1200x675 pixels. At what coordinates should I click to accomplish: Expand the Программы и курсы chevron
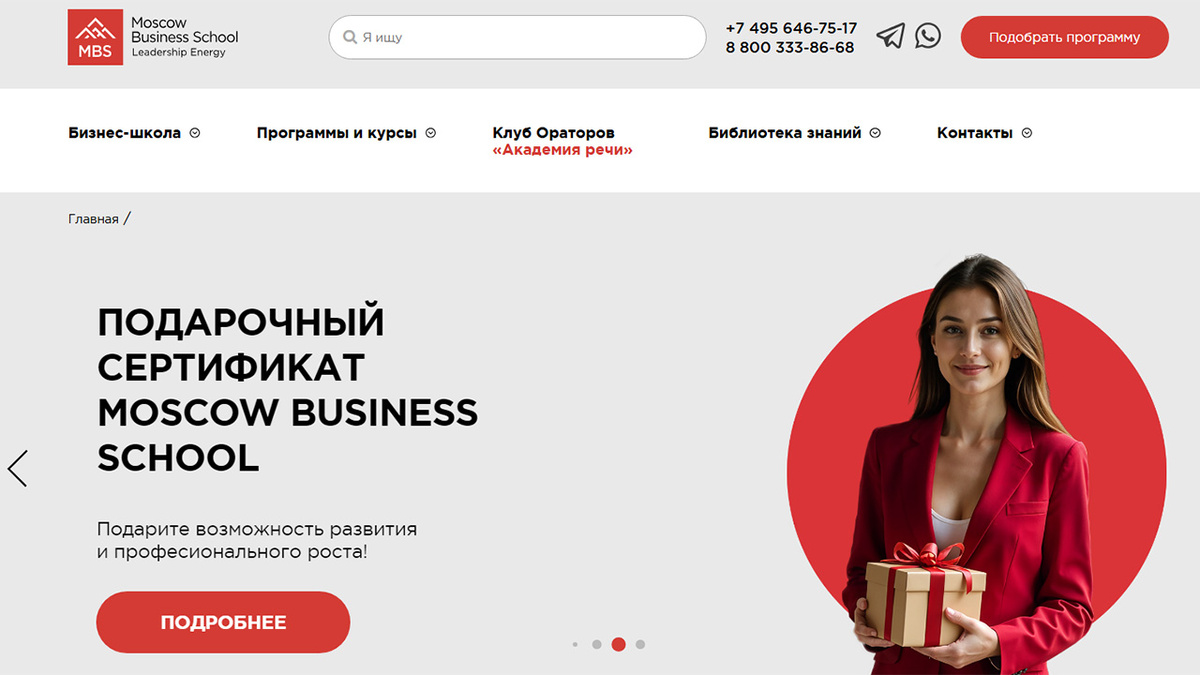tap(431, 133)
